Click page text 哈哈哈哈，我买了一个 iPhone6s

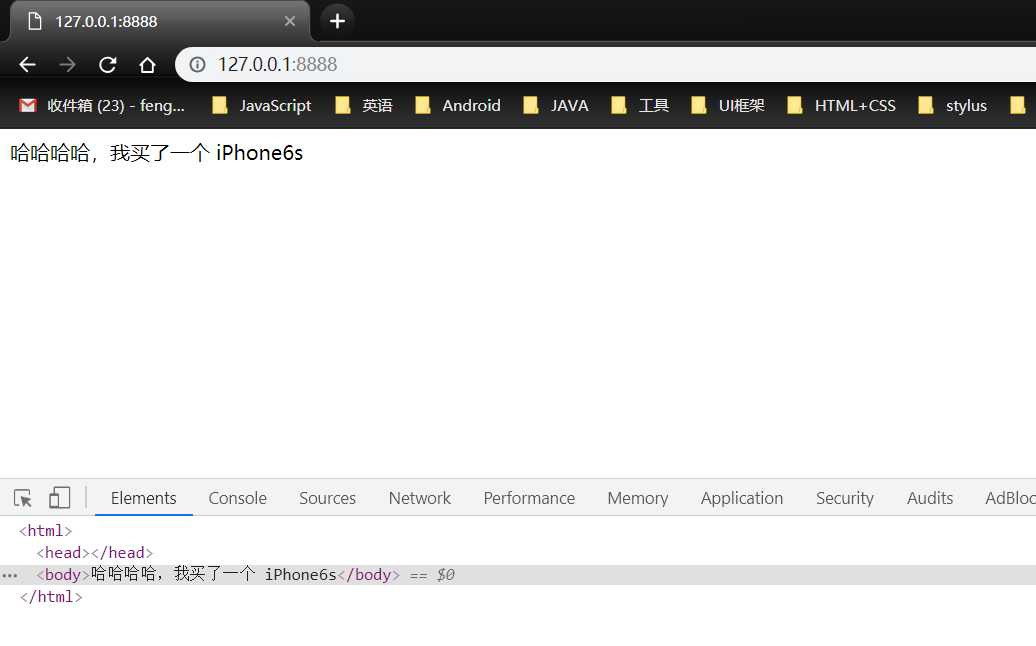click(157, 153)
